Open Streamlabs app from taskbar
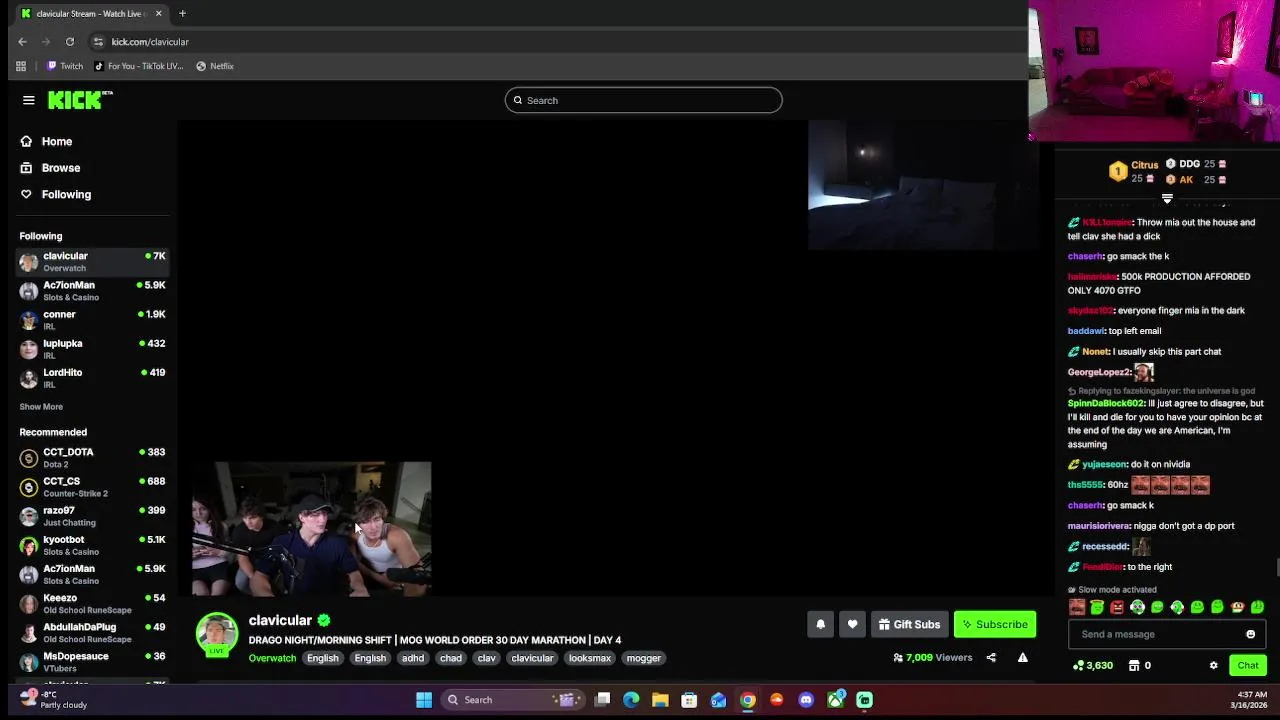 (864, 700)
